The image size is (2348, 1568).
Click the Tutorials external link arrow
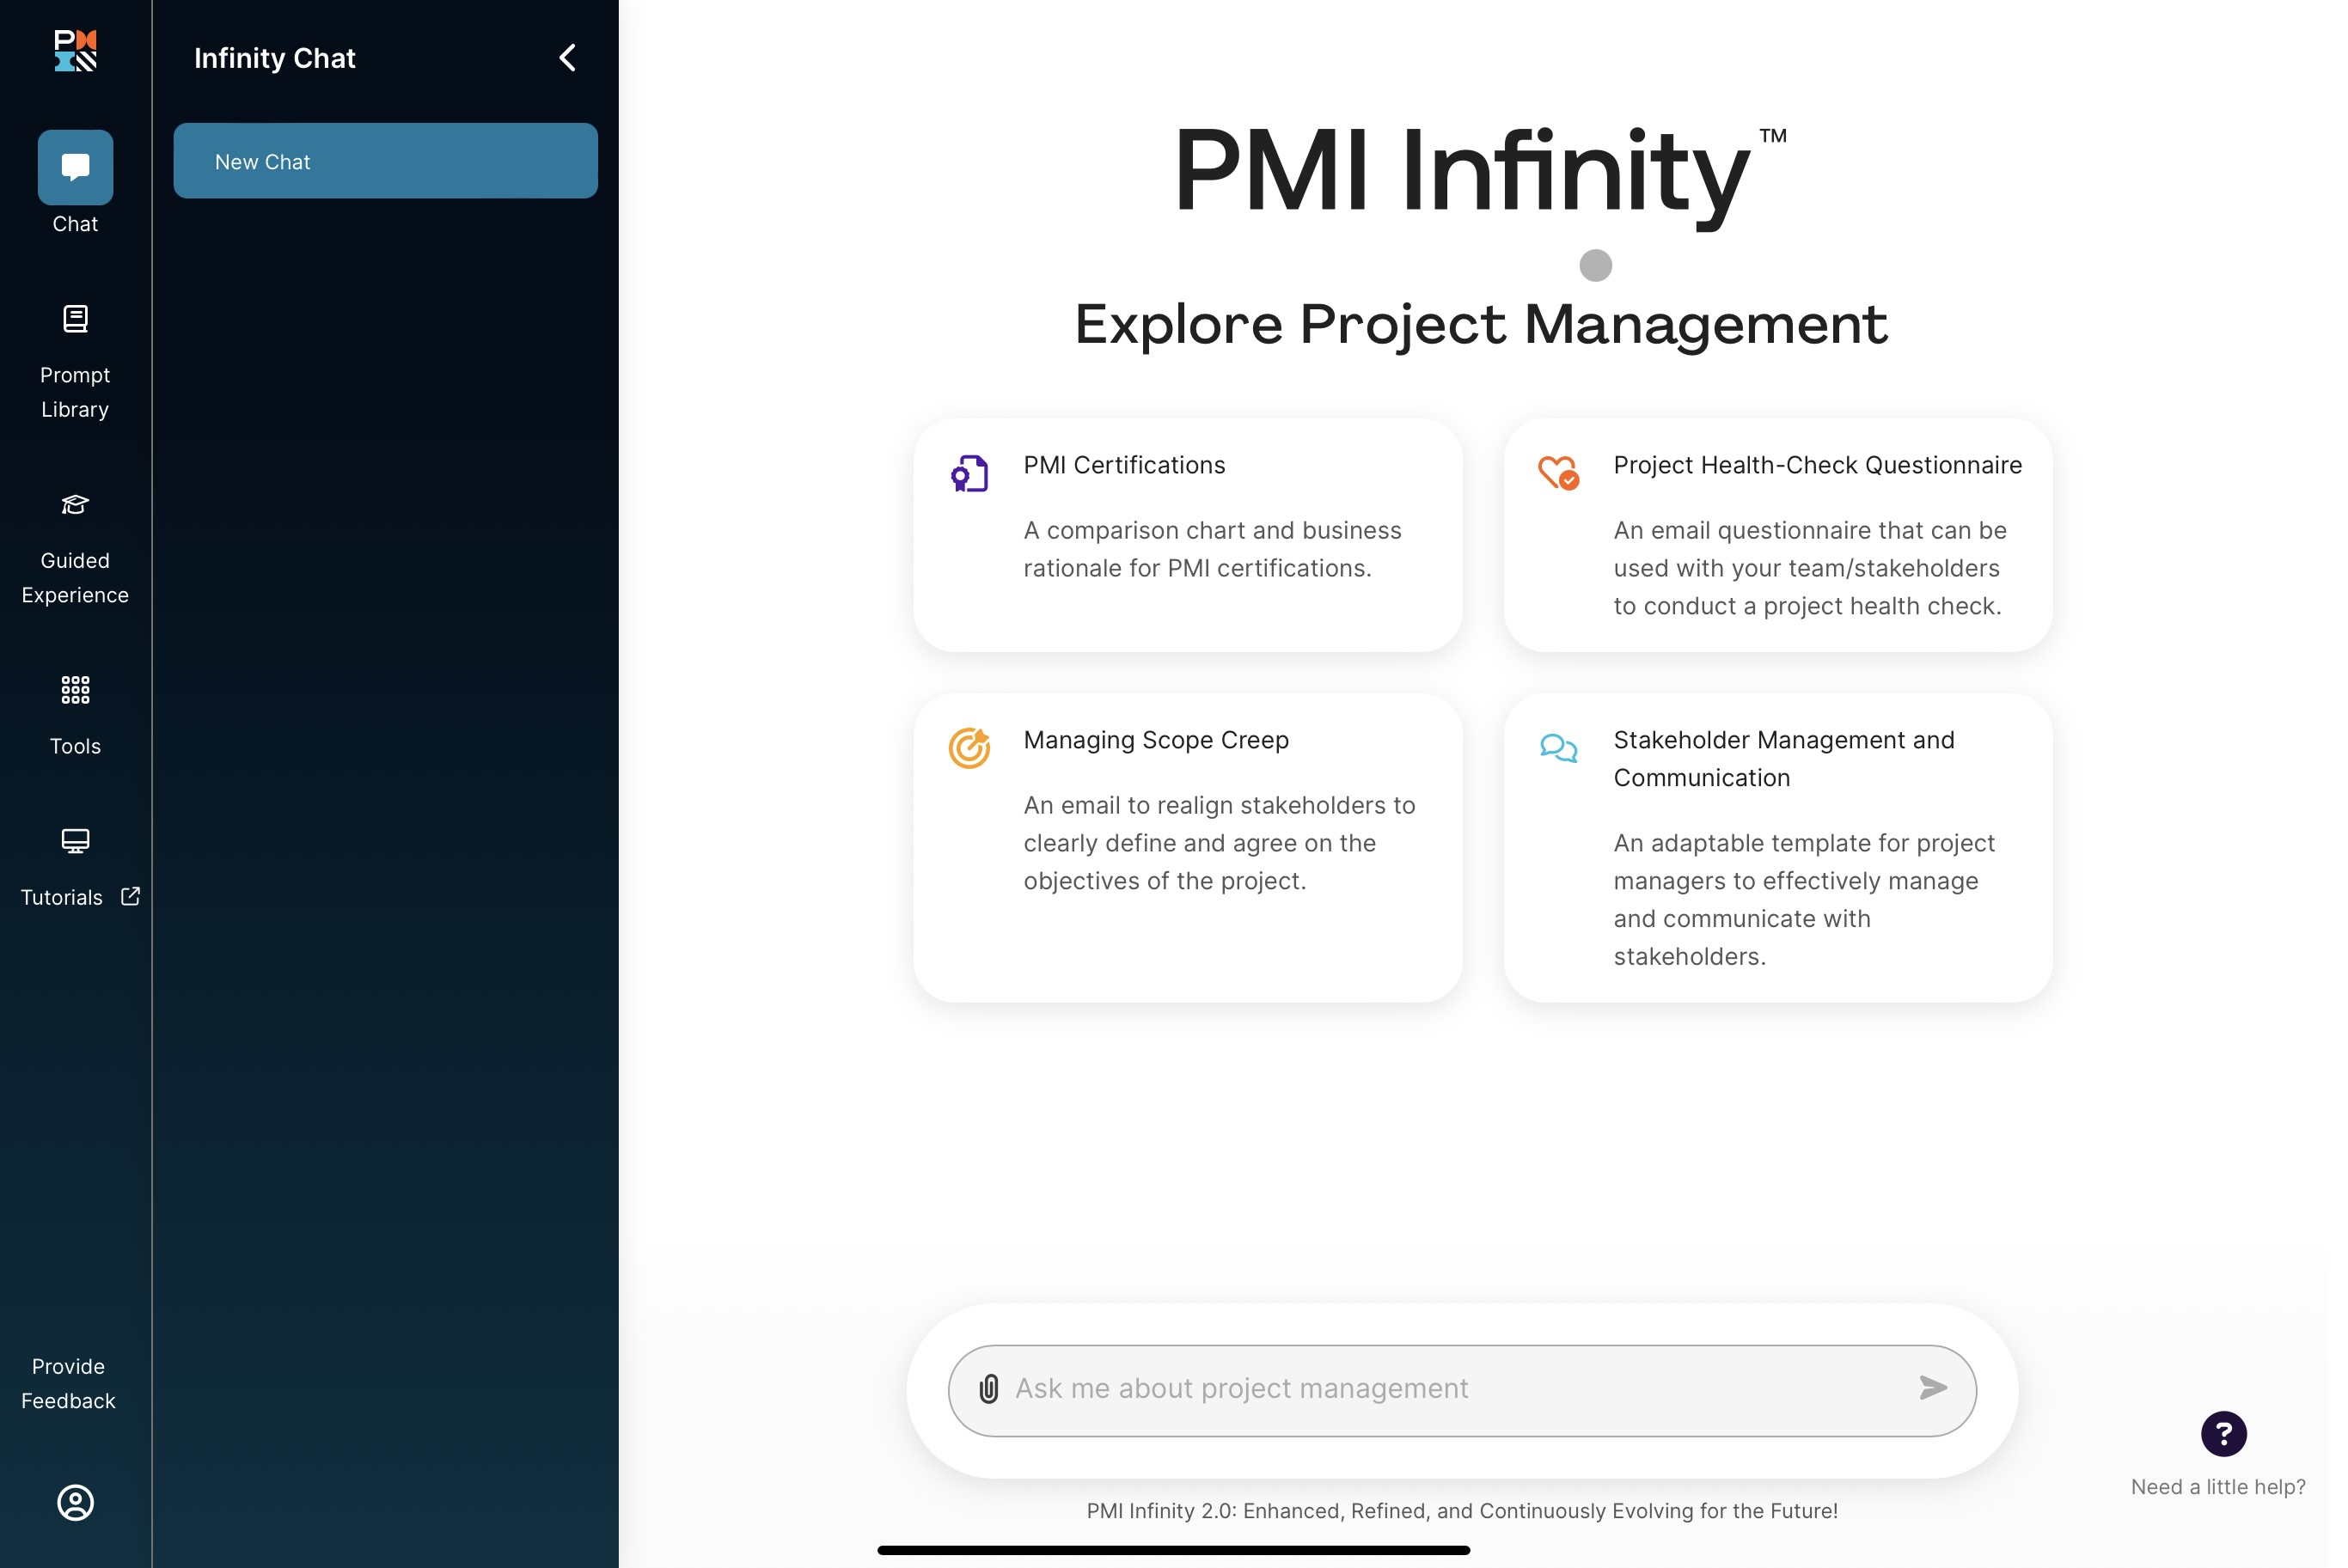click(130, 896)
